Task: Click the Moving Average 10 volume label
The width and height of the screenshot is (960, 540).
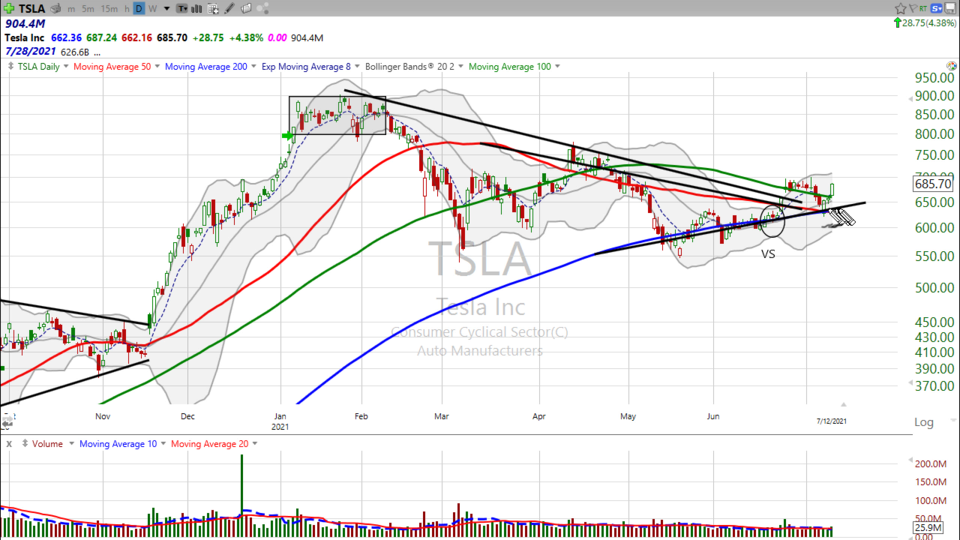Action: (x=118, y=444)
